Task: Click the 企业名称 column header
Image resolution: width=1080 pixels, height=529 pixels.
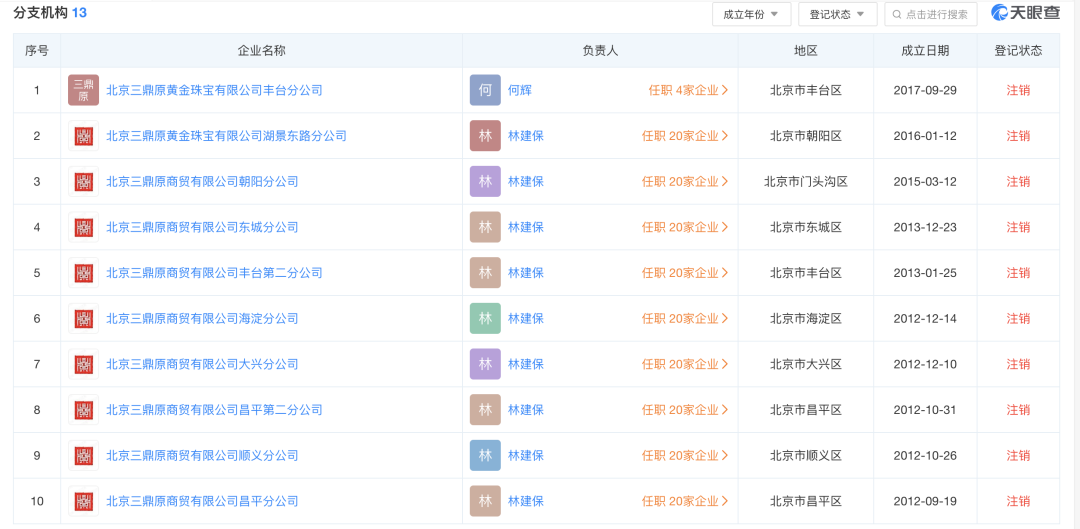Action: pyautogui.click(x=261, y=50)
